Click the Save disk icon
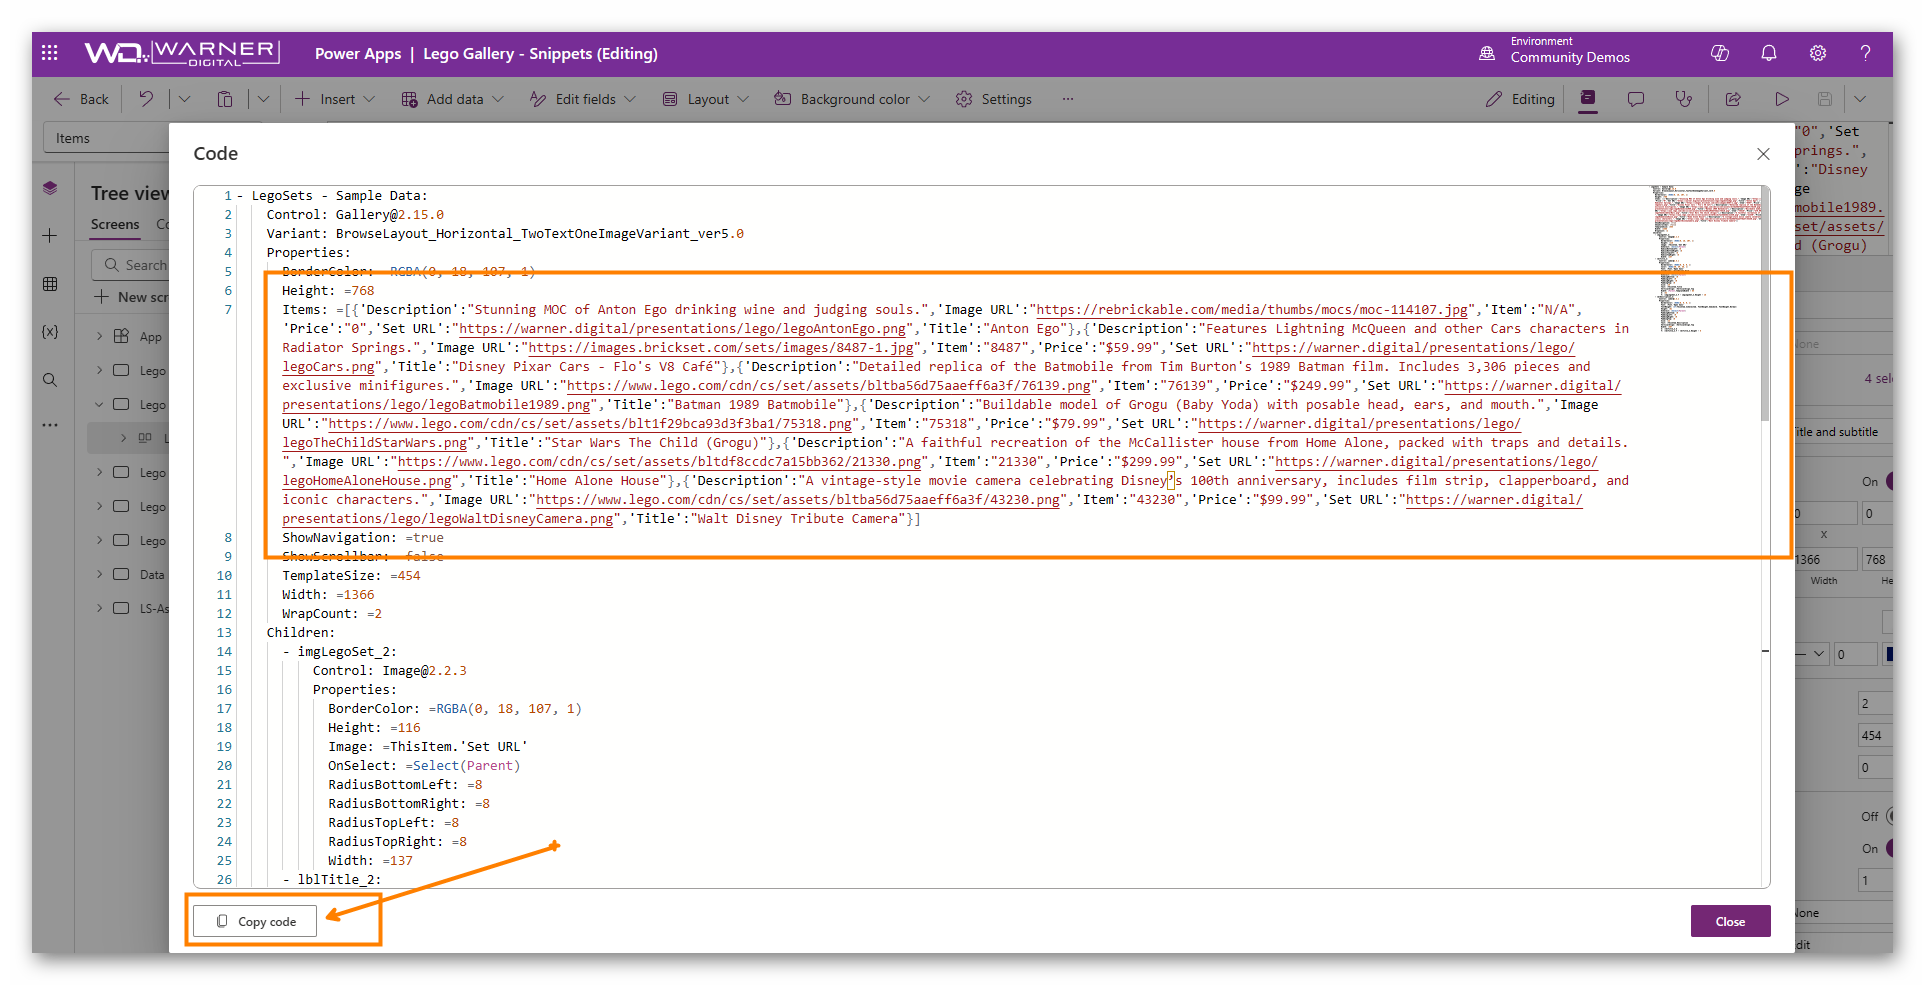Viewport: 1925px width, 985px height. 1825,99
